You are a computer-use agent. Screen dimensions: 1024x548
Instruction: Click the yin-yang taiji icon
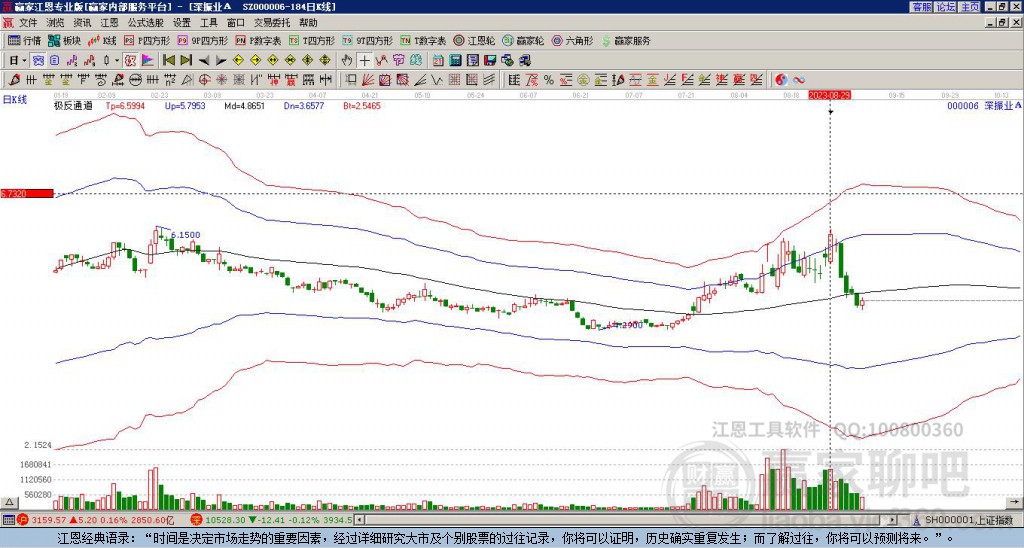point(781,80)
